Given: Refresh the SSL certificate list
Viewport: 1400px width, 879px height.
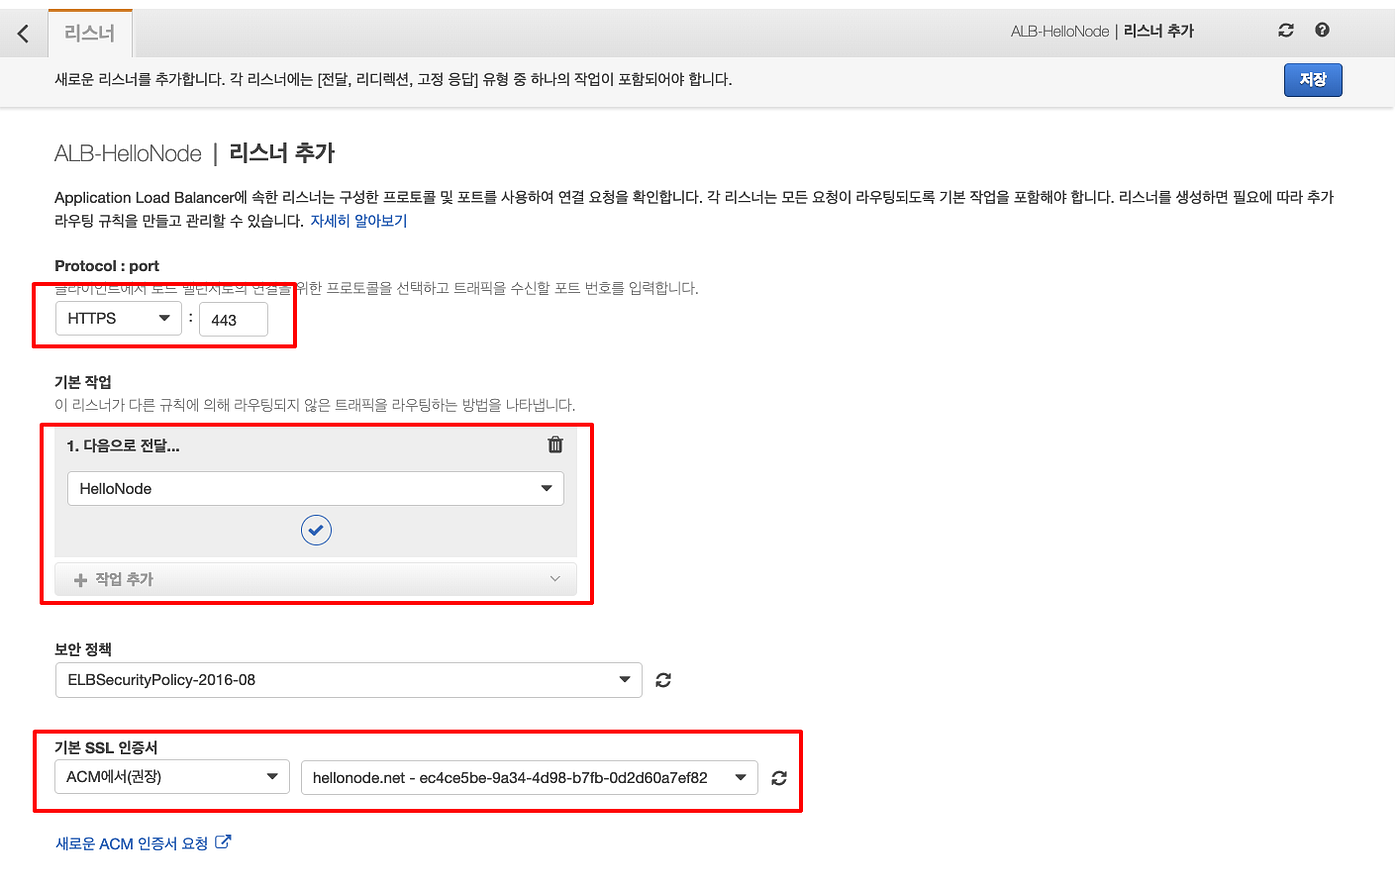Looking at the screenshot, I should point(779,777).
